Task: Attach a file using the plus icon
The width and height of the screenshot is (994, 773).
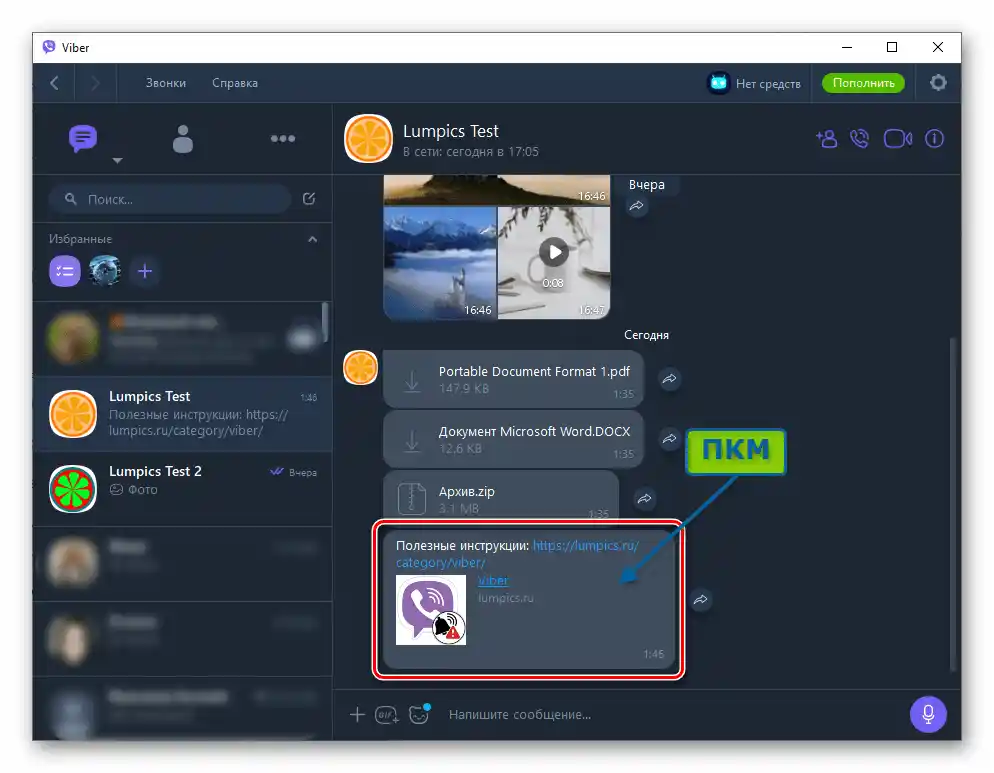Action: tap(357, 714)
